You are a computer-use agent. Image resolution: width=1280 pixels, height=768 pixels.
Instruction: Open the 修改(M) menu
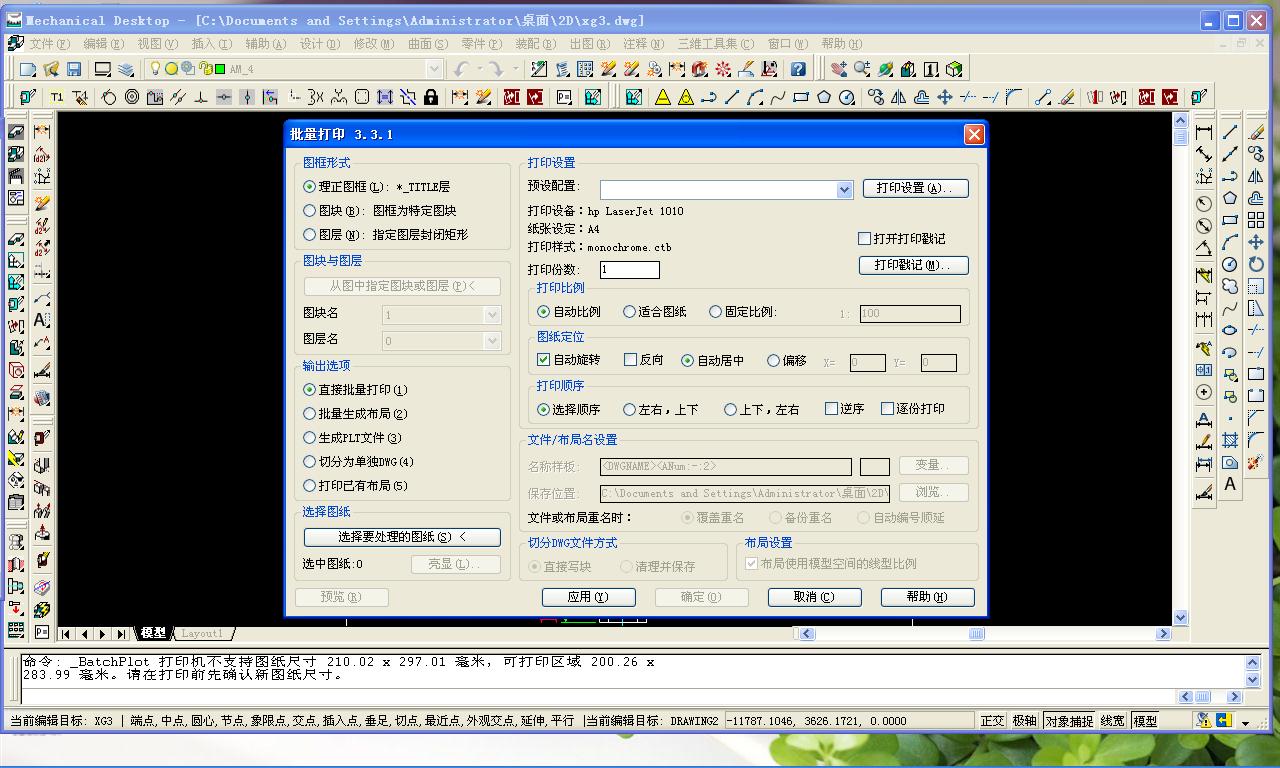tap(374, 44)
